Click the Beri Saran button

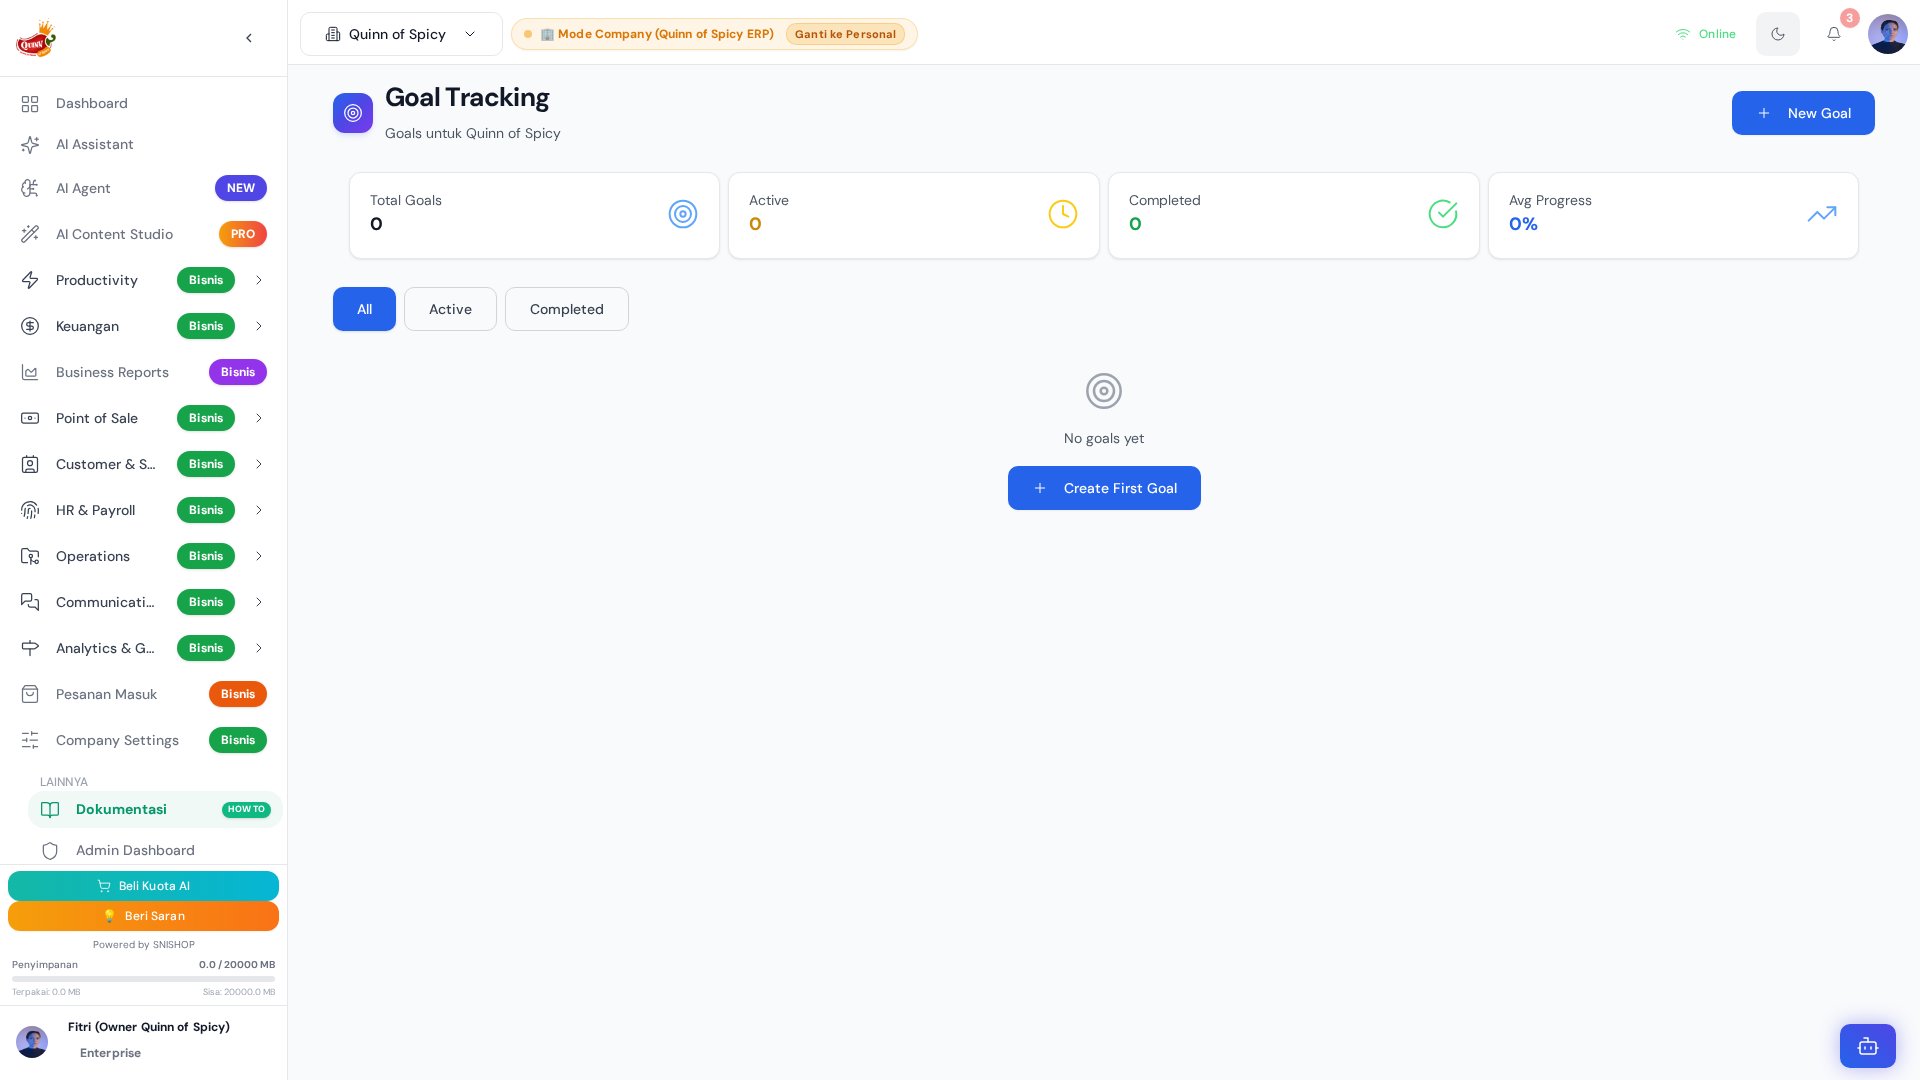(x=143, y=916)
